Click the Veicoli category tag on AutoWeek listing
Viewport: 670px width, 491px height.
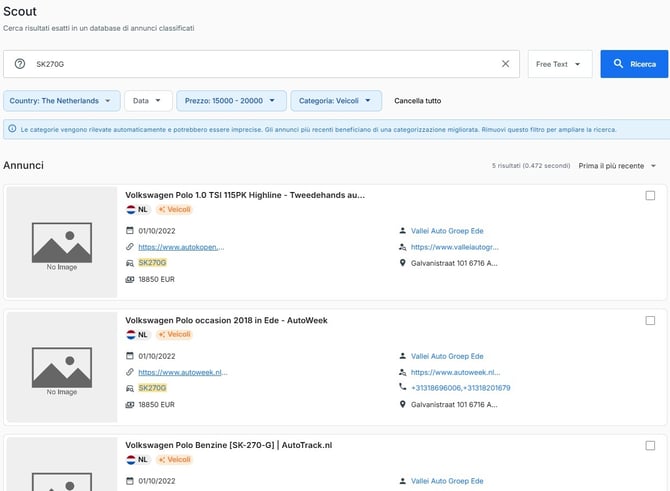174,335
